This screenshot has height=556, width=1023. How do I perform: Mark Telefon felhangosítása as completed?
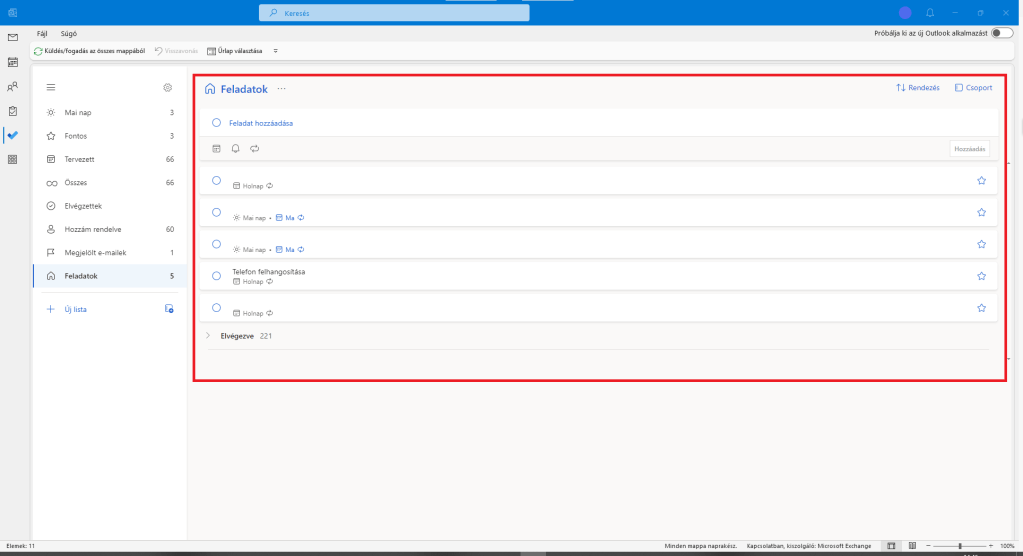coord(216,275)
